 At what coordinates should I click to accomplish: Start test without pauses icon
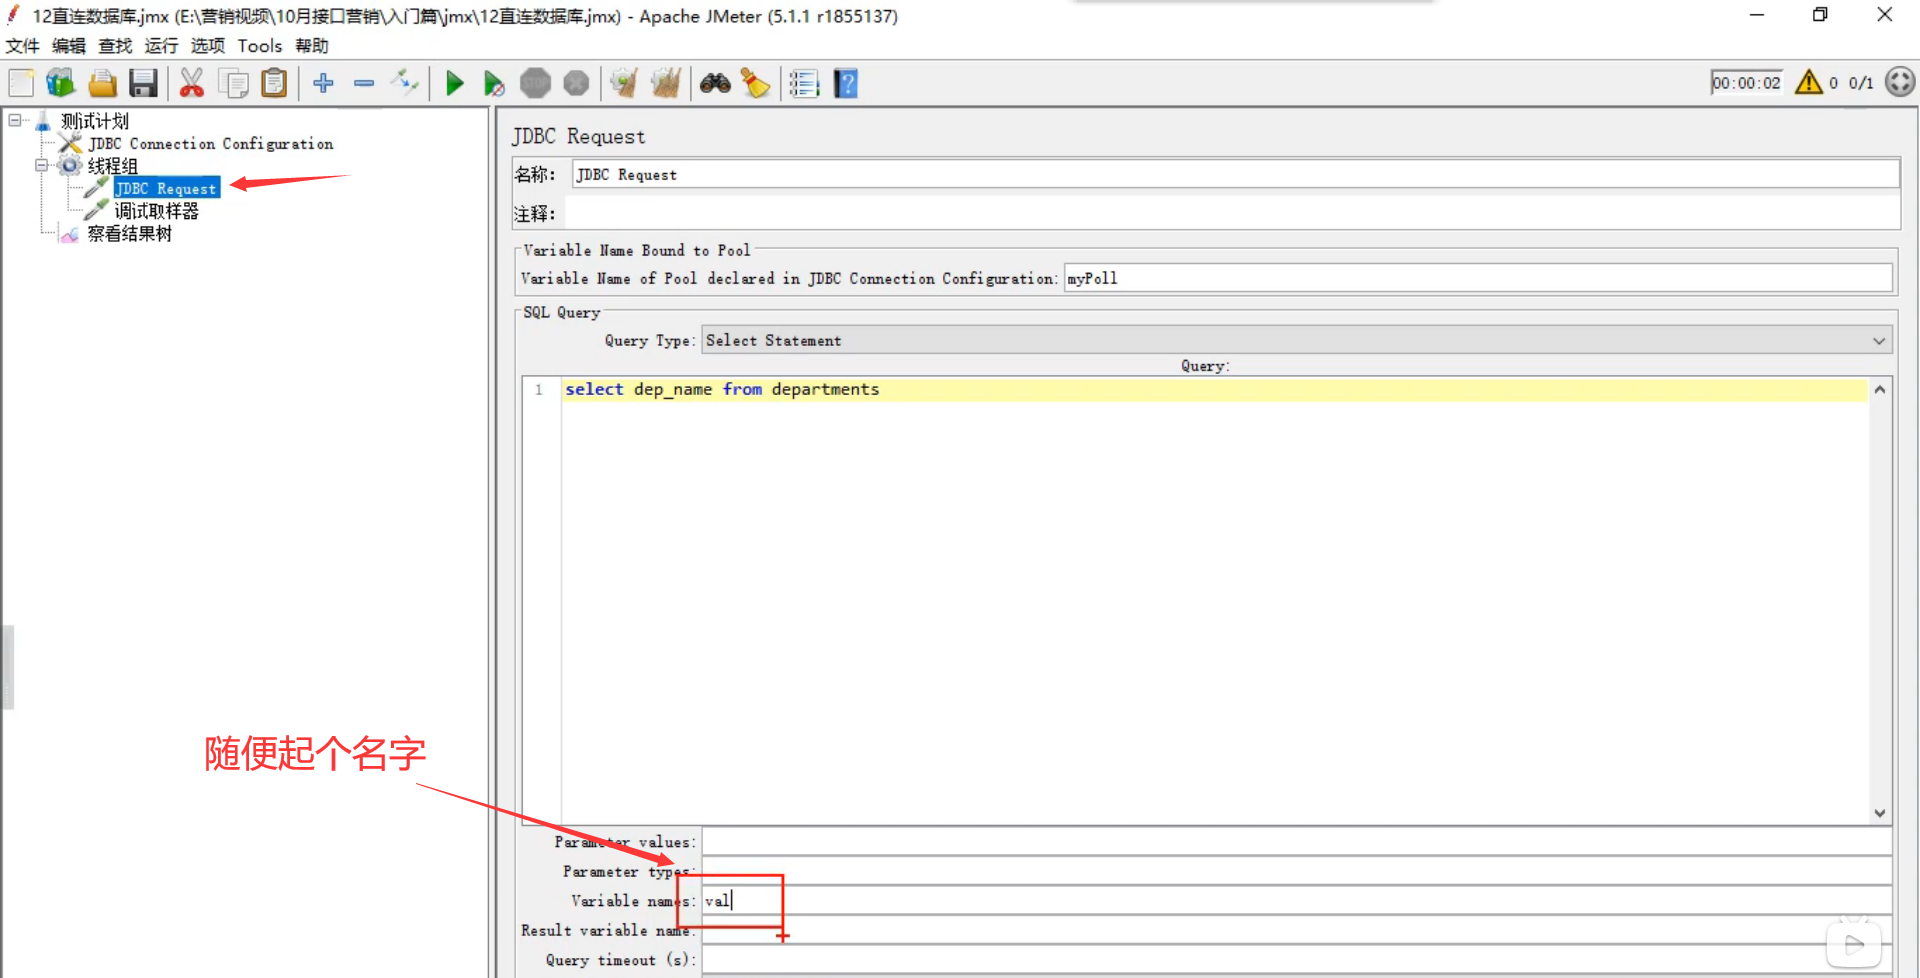494,83
